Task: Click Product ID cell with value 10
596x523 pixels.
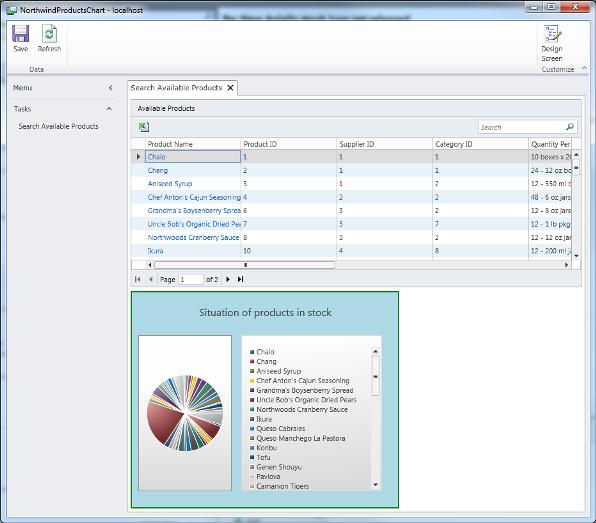Action: 288,251
